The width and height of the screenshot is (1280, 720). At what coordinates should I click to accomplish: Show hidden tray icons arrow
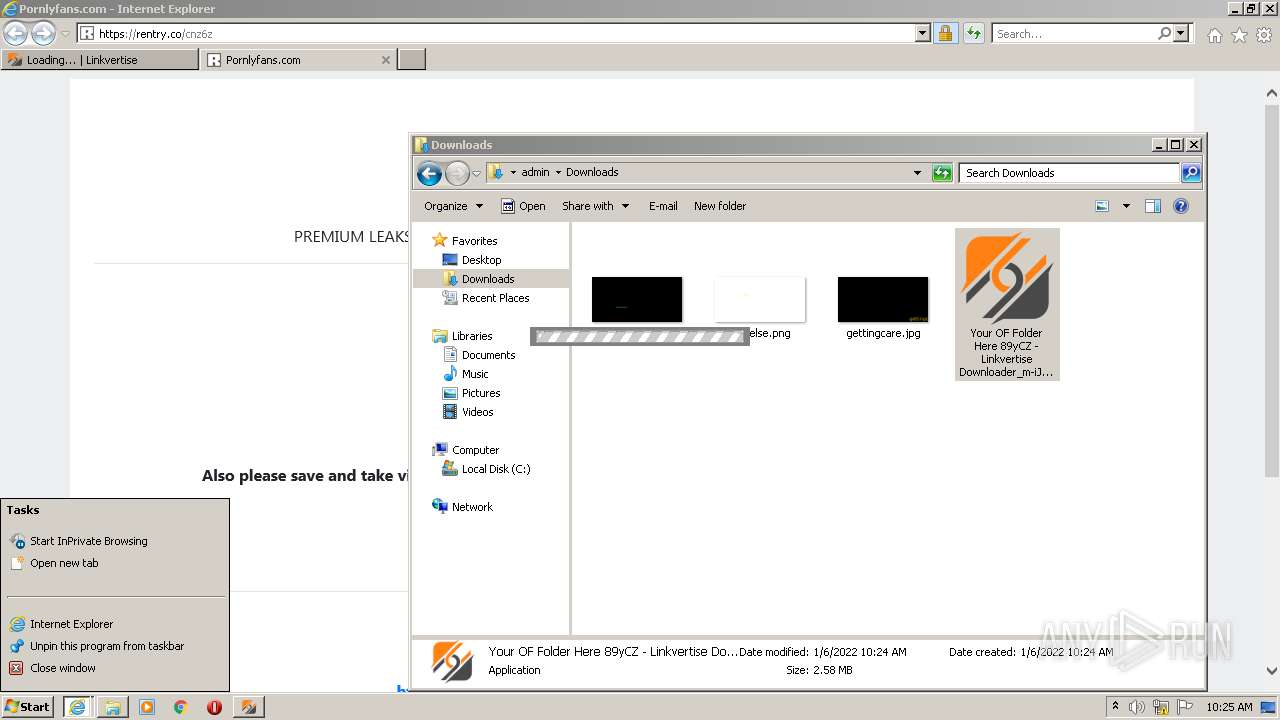point(1115,706)
